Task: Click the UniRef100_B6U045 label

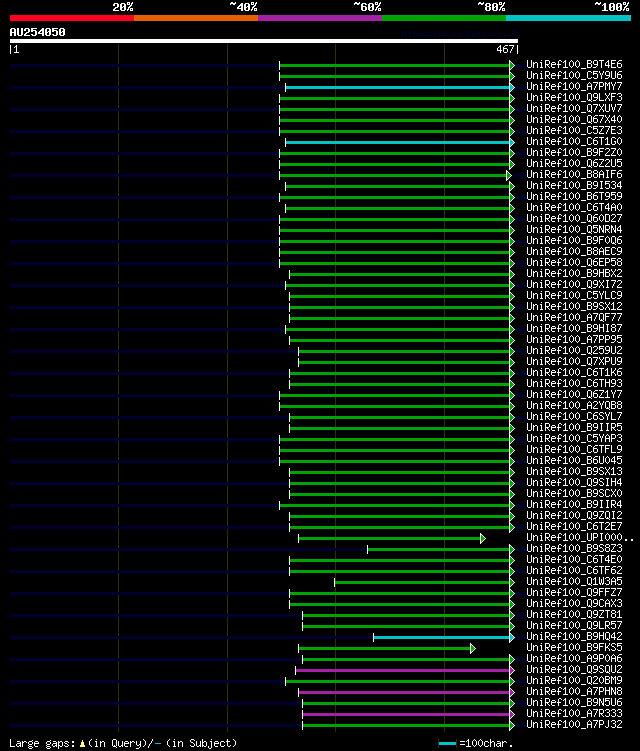Action: click(x=574, y=461)
